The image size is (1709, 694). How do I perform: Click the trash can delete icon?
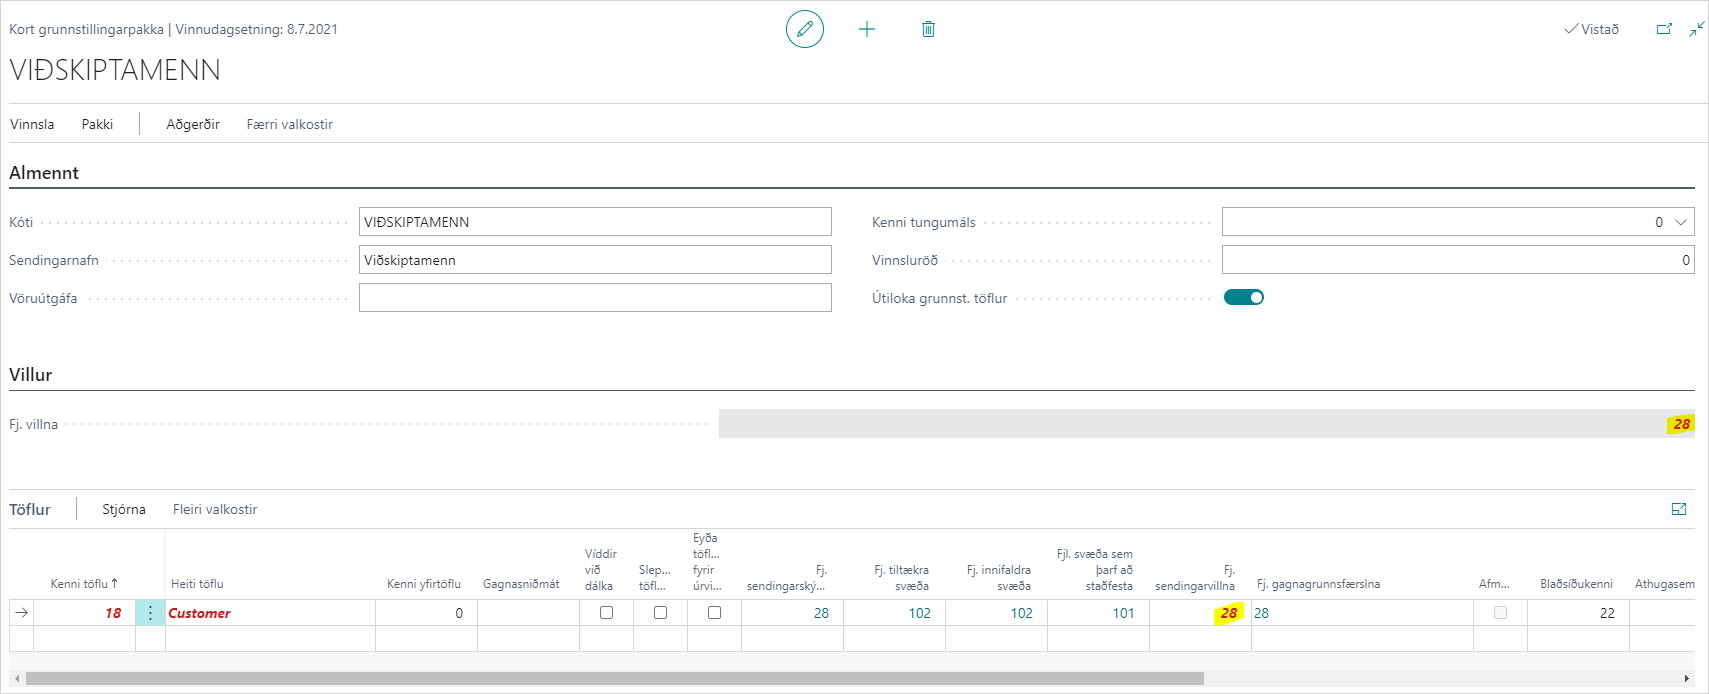(x=928, y=29)
